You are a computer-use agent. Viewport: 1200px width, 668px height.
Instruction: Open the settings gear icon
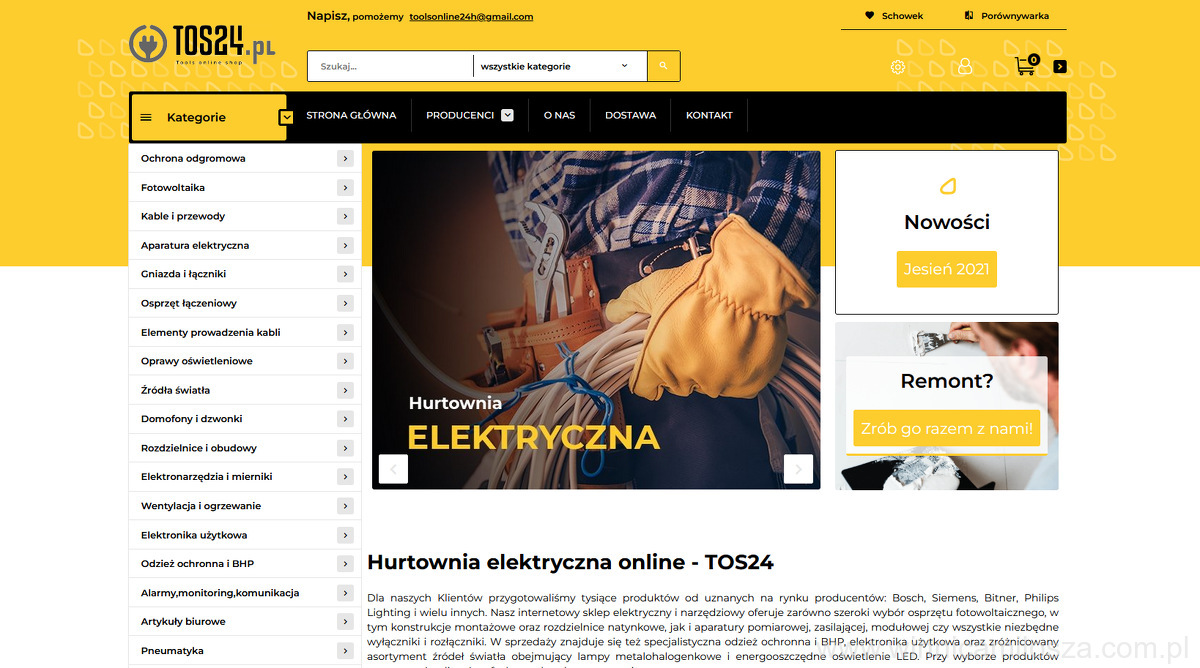click(898, 67)
